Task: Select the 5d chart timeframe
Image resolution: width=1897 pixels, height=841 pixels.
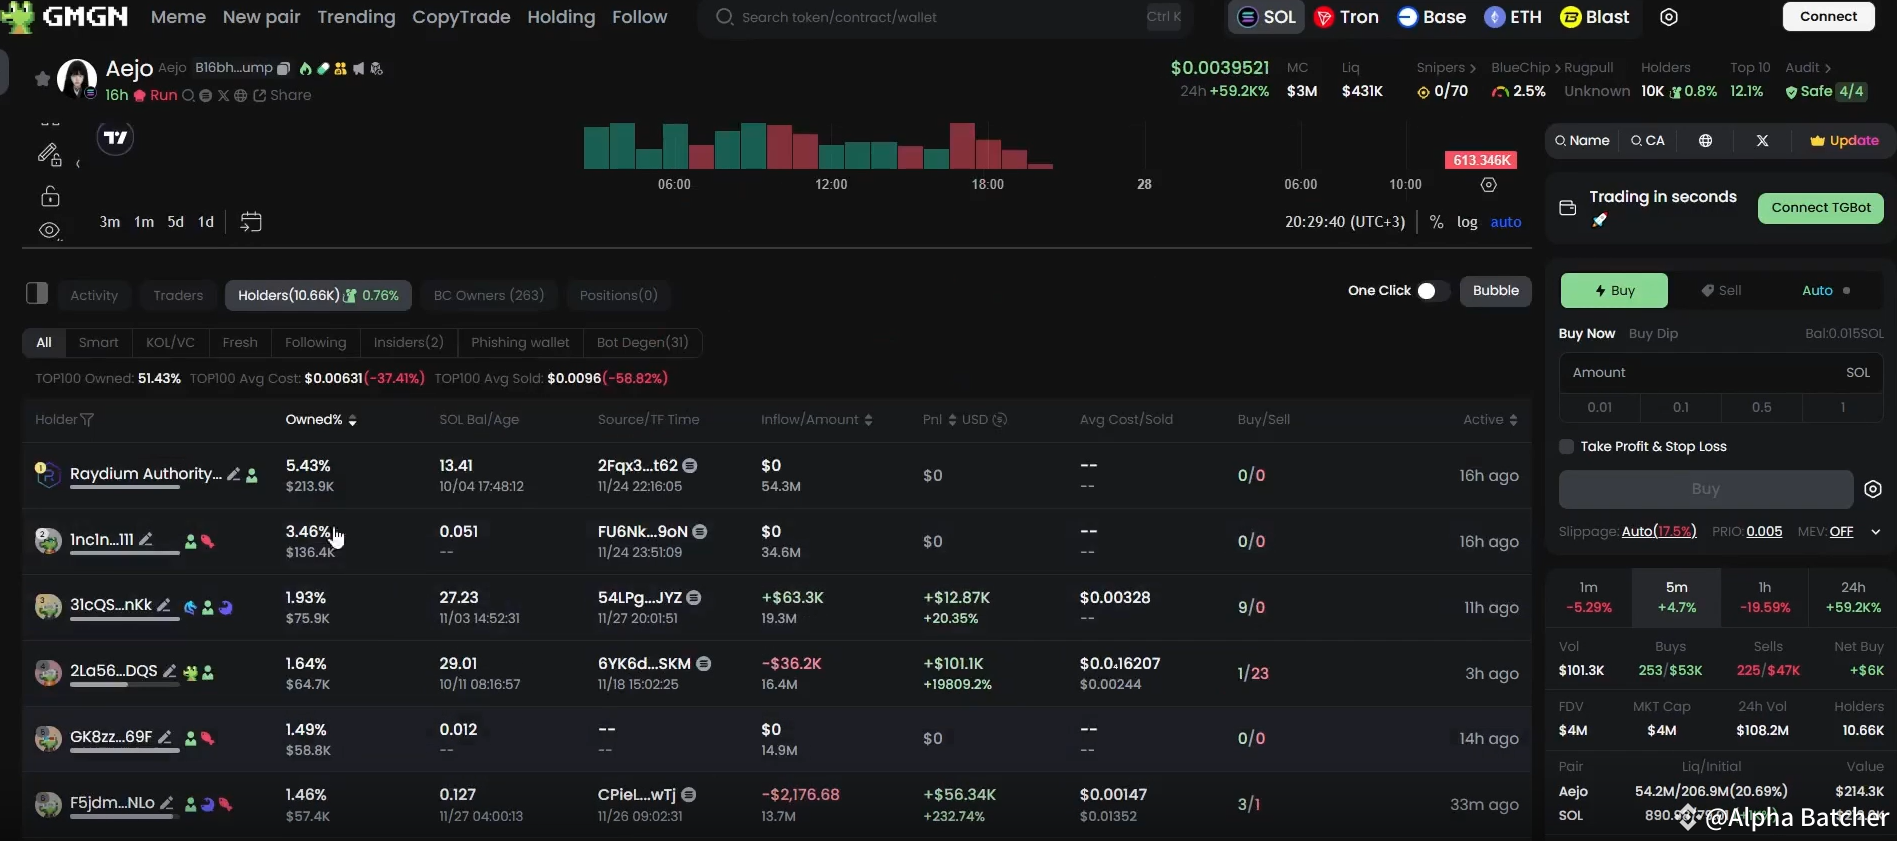Action: coord(175,222)
